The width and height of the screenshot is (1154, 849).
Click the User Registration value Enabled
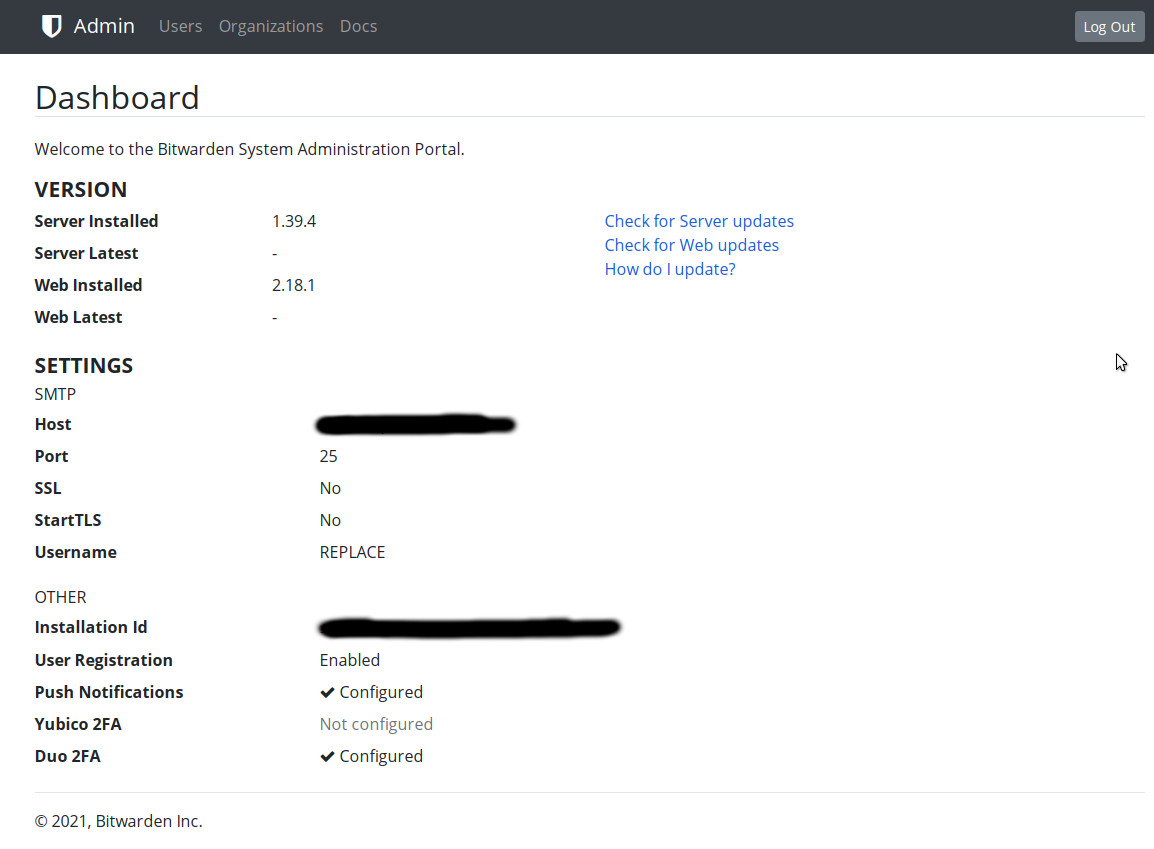[350, 660]
